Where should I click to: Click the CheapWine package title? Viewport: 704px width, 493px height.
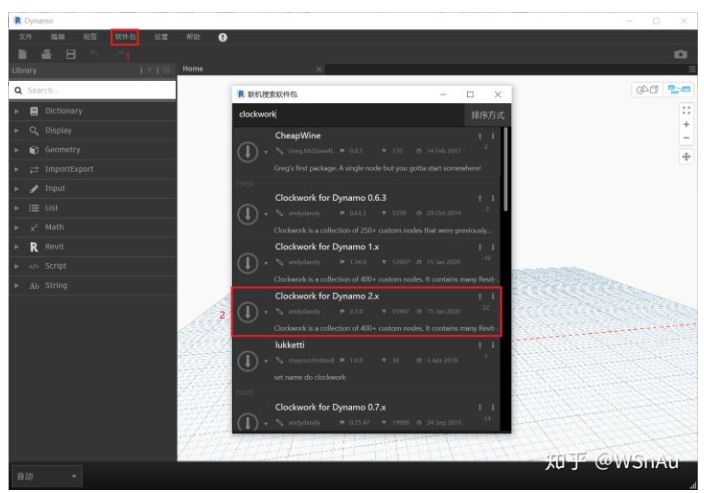tap(298, 136)
